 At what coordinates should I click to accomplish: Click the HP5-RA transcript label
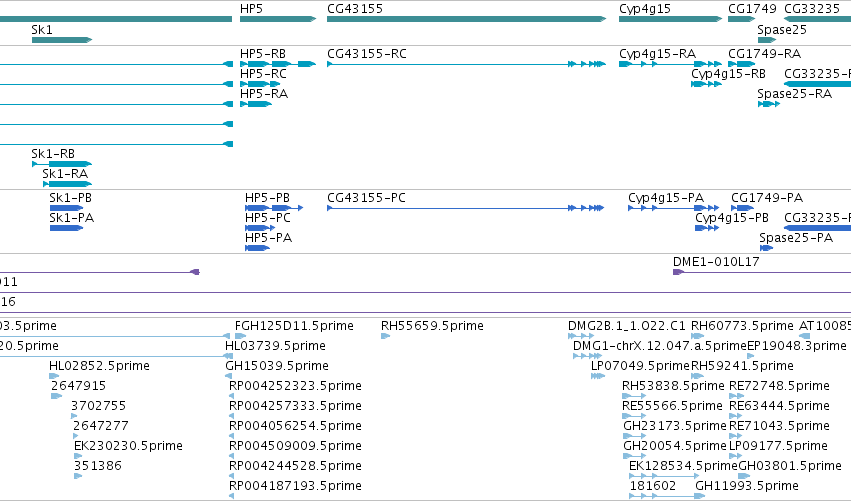[x=264, y=94]
